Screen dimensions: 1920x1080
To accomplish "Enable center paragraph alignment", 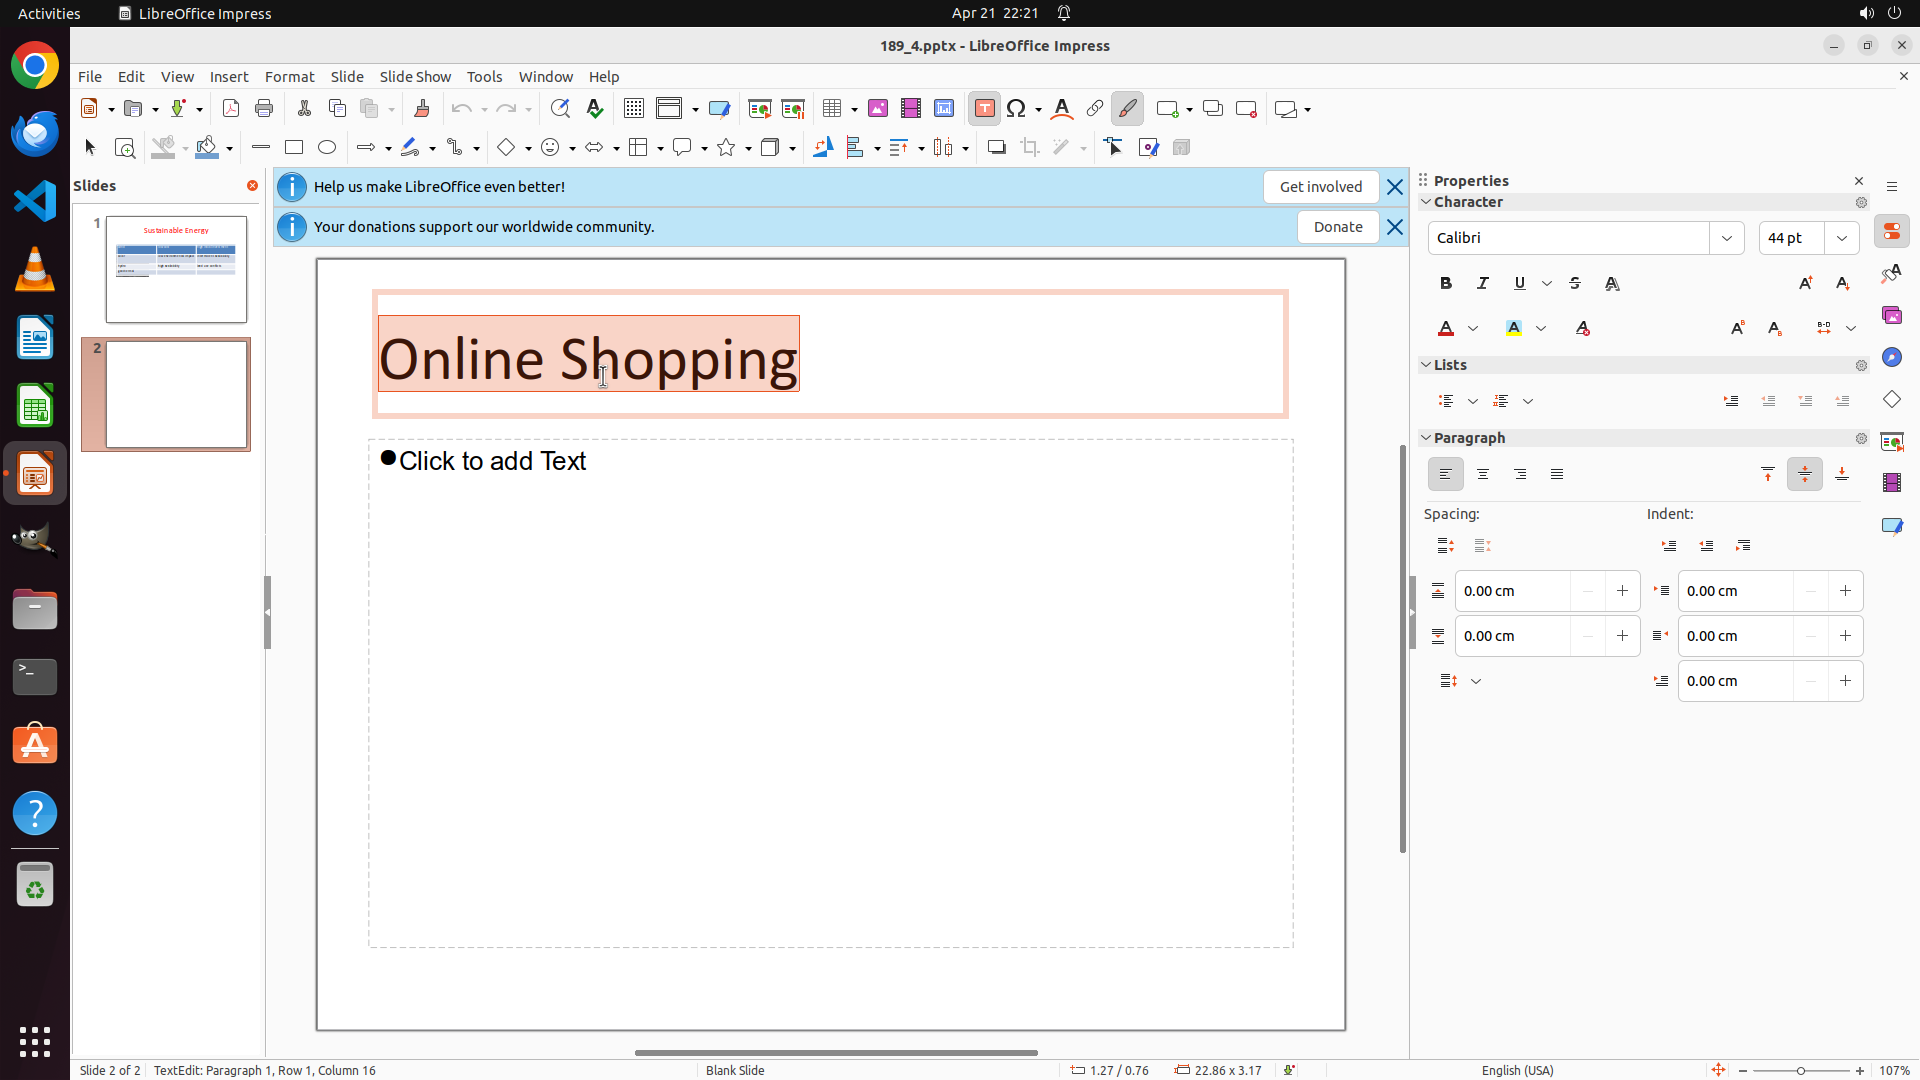I will point(1483,475).
